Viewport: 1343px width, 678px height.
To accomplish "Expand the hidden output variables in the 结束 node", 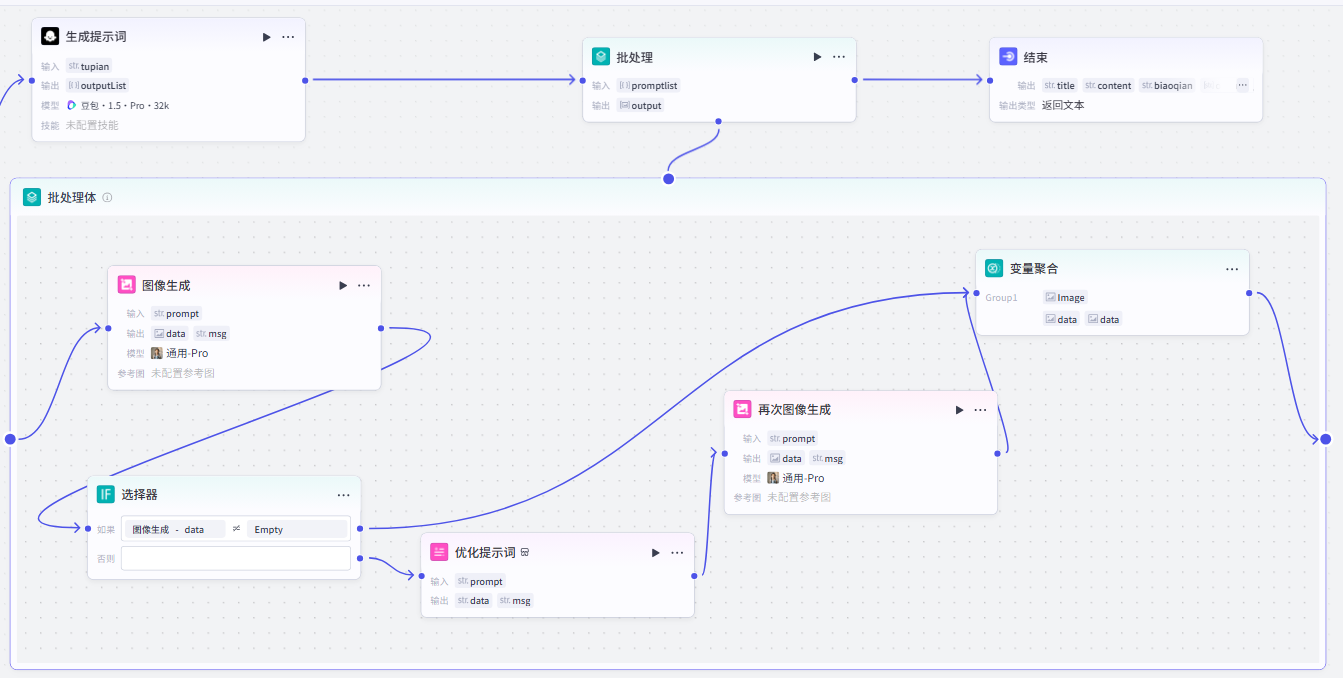I will point(1242,85).
